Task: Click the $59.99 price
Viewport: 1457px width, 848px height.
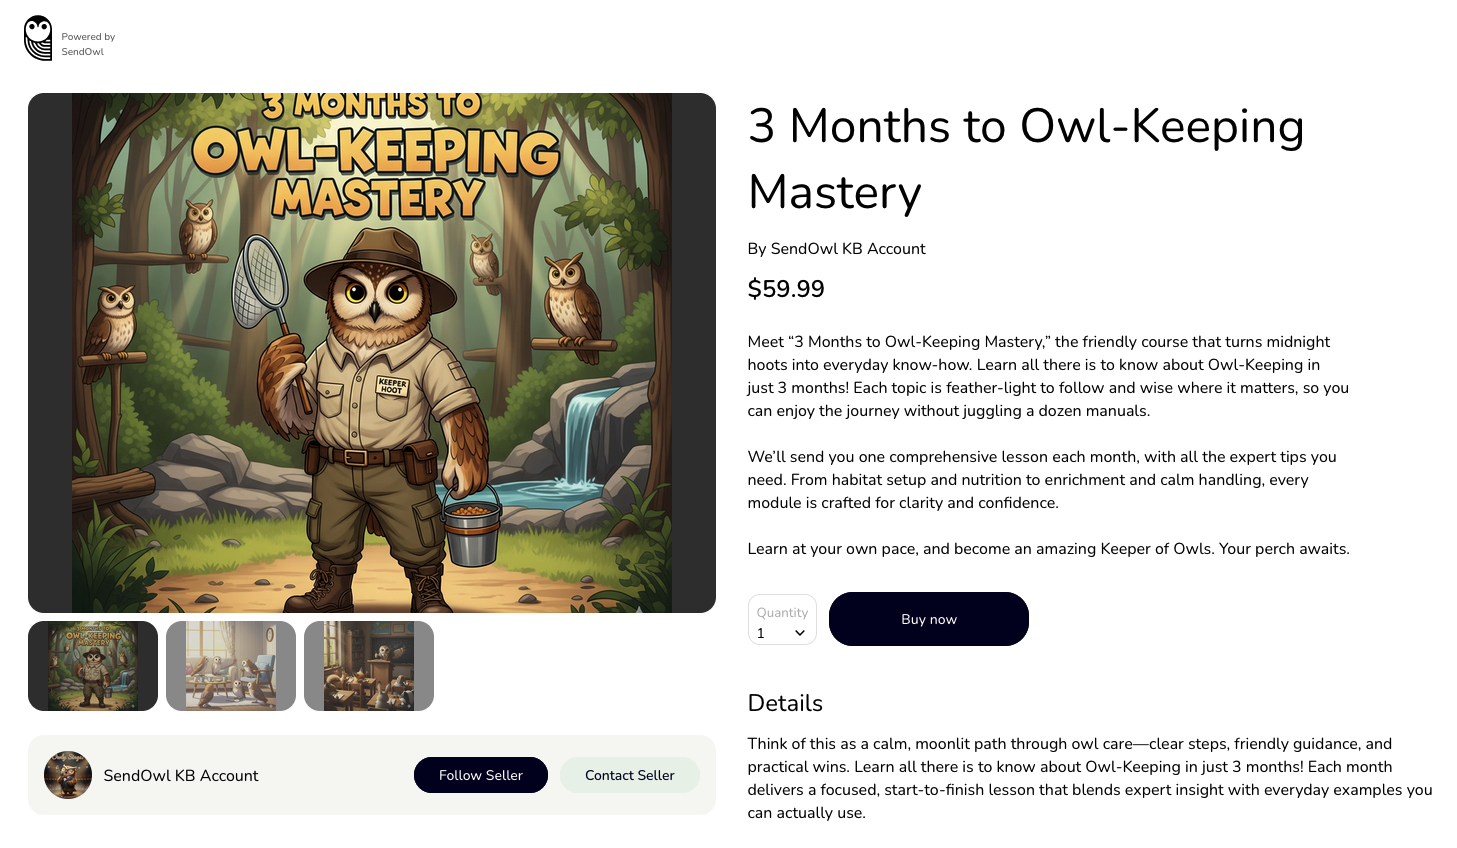Action: coord(786,289)
